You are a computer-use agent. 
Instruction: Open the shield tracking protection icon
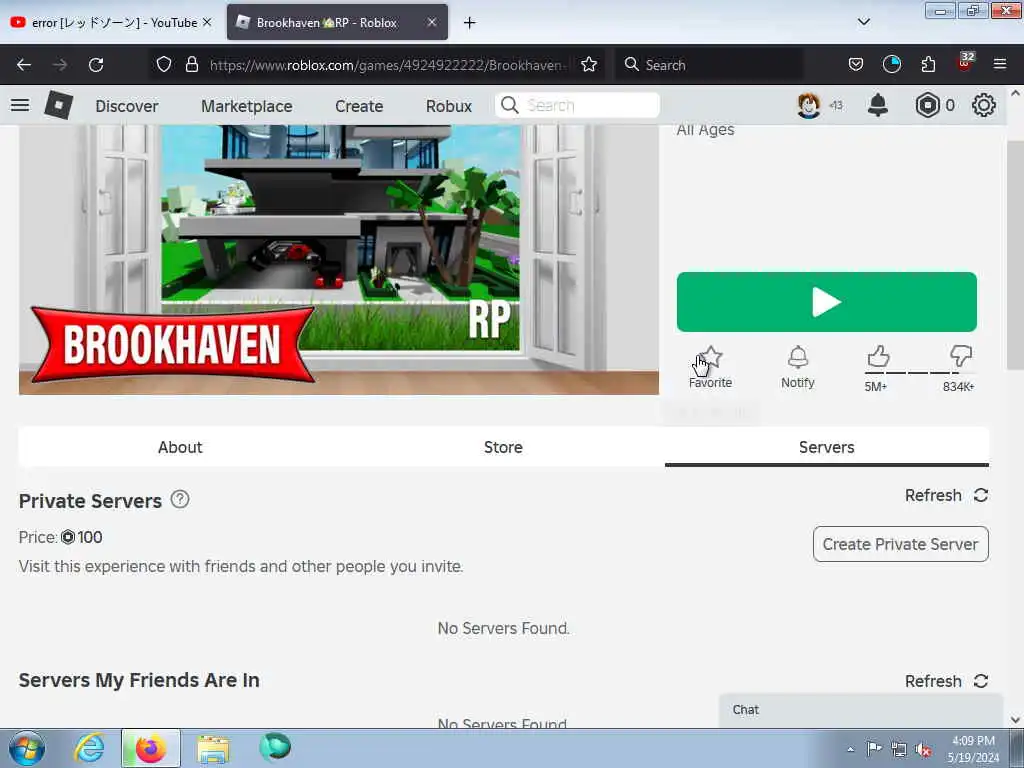[164, 64]
